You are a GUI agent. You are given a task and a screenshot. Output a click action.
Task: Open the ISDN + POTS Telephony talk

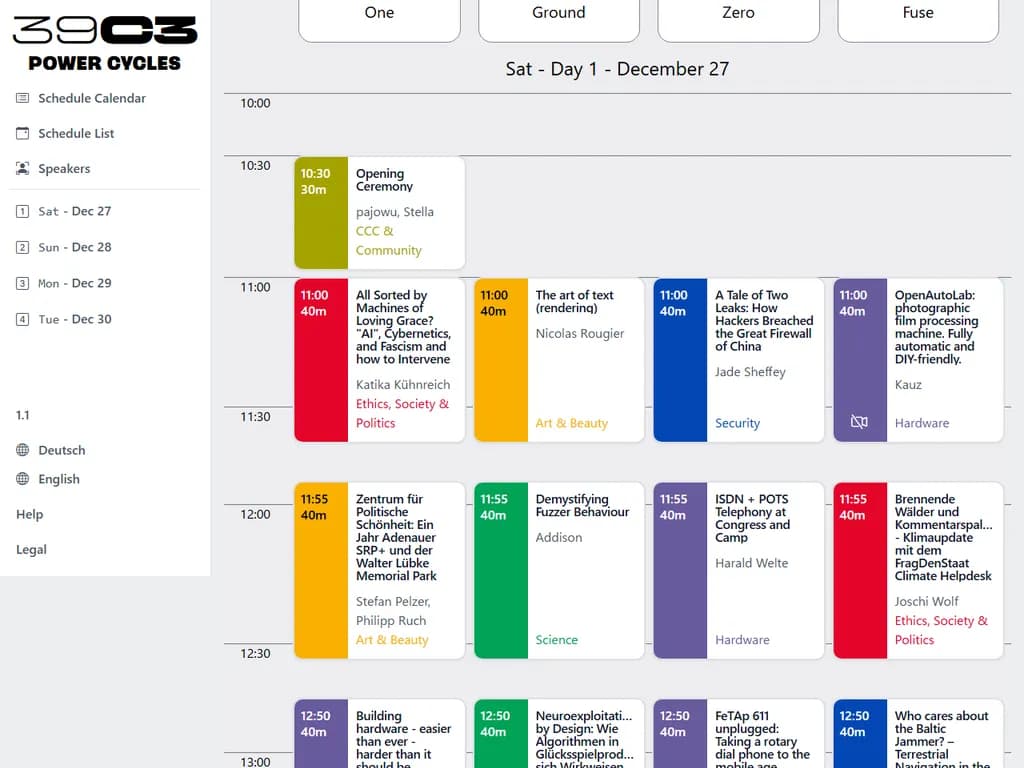coord(752,518)
